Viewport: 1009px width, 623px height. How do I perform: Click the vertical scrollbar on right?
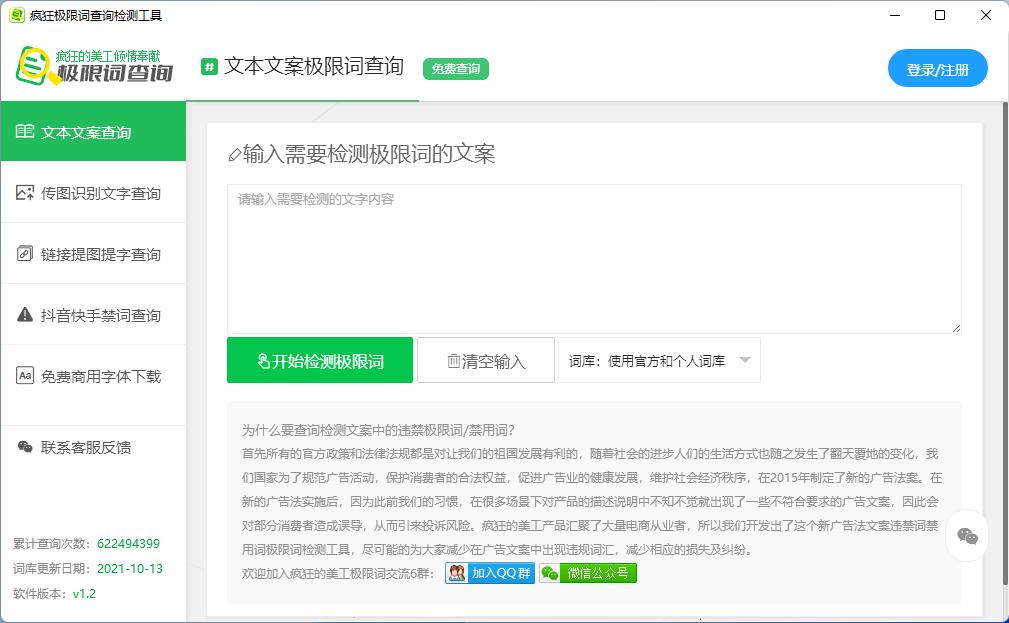1005,344
